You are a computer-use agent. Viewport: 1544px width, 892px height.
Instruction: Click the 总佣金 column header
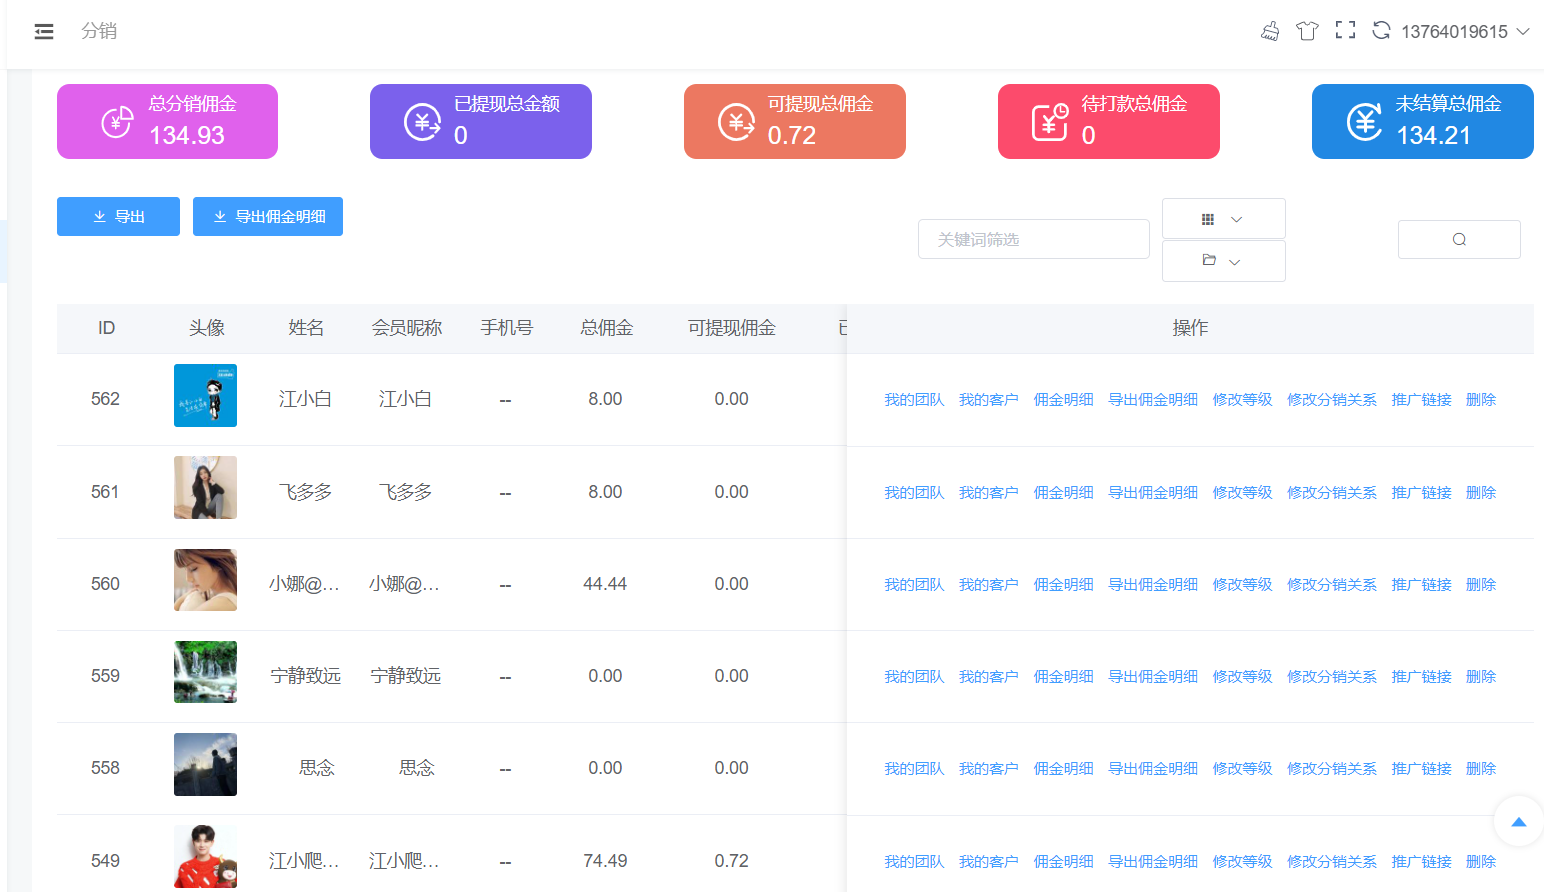coord(606,328)
